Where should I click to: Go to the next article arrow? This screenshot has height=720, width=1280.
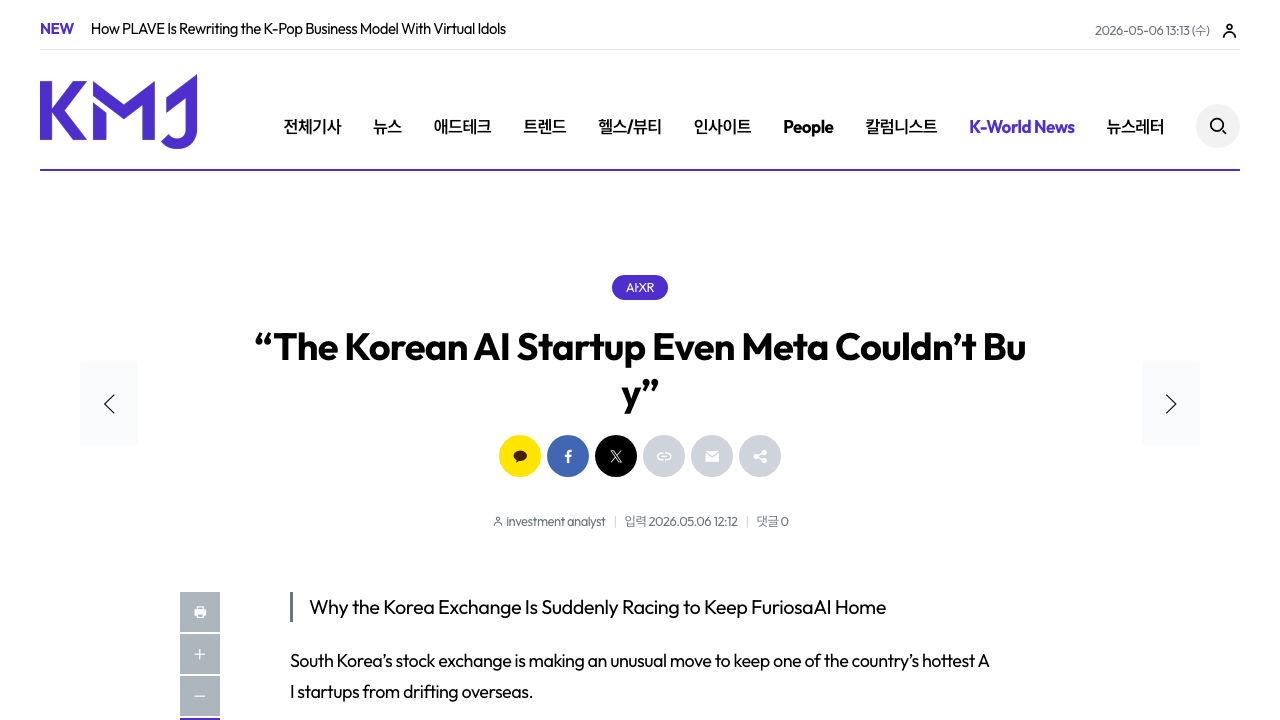coord(1171,403)
